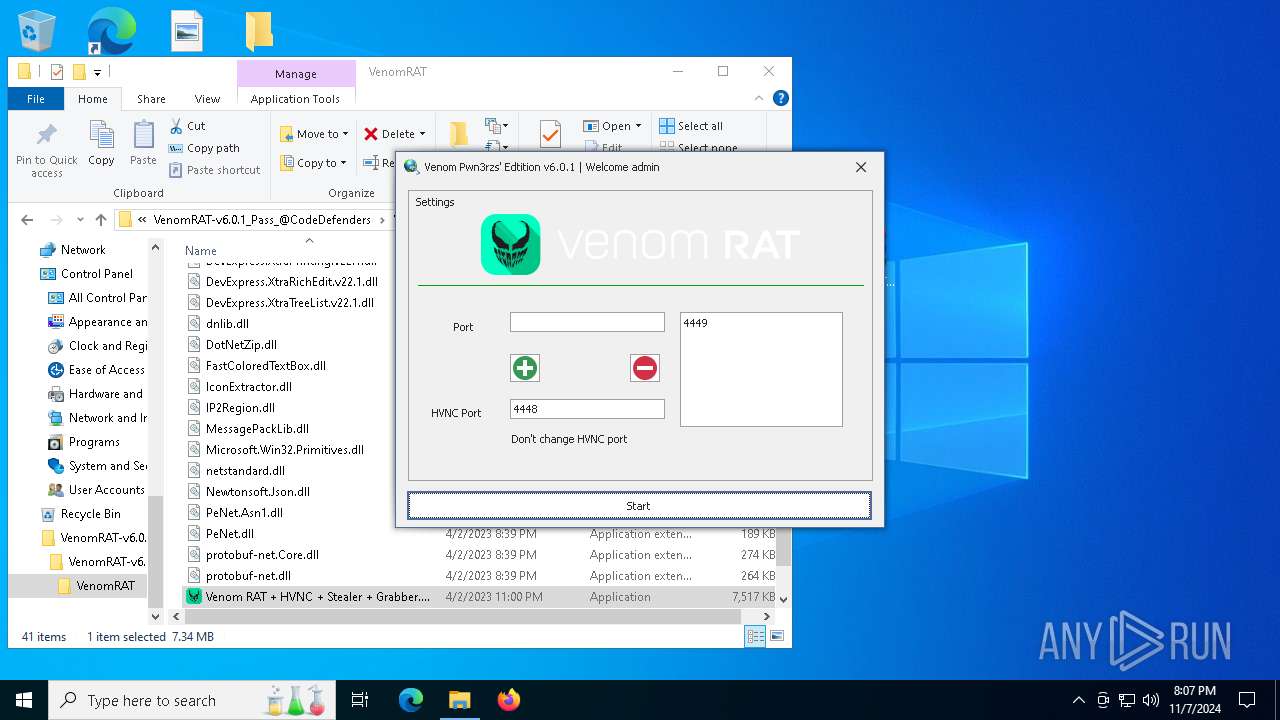1280x720 pixels.
Task: Open Recycle Bin on the desktop
Action: point(37,31)
